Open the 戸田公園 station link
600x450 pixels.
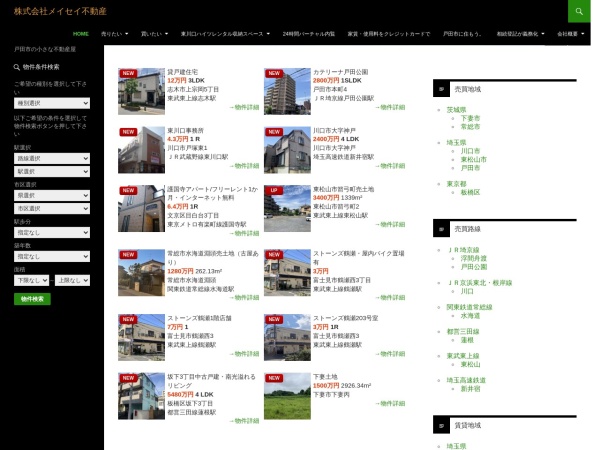[x=473, y=267]
